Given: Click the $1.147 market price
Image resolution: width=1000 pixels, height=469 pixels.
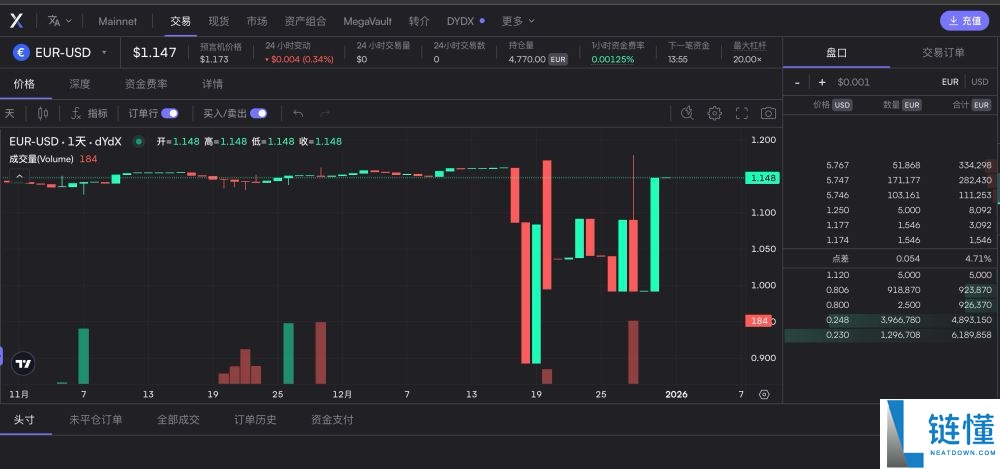Looking at the screenshot, I should (x=154, y=52).
